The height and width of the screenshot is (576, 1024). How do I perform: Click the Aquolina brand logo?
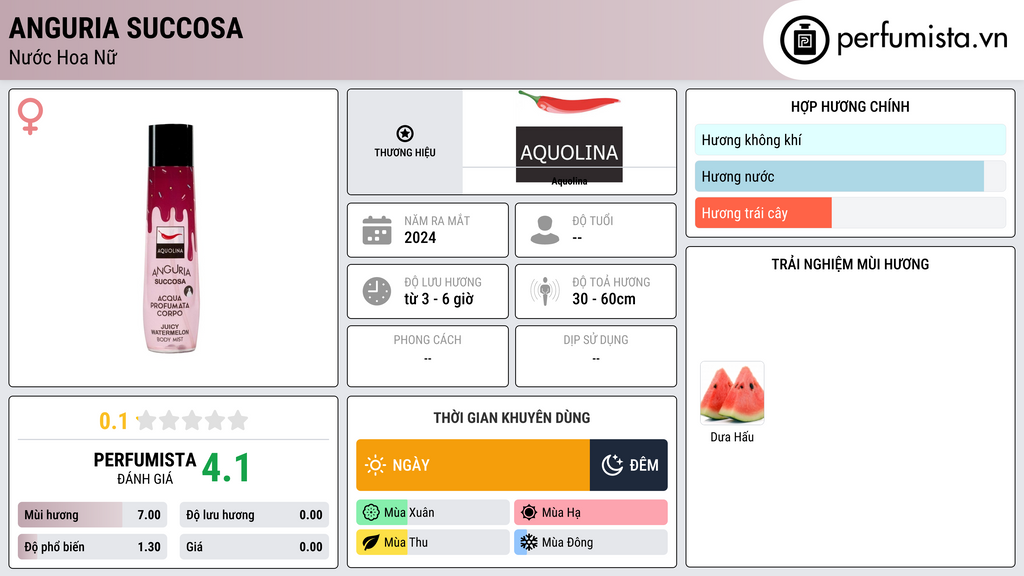point(569,153)
